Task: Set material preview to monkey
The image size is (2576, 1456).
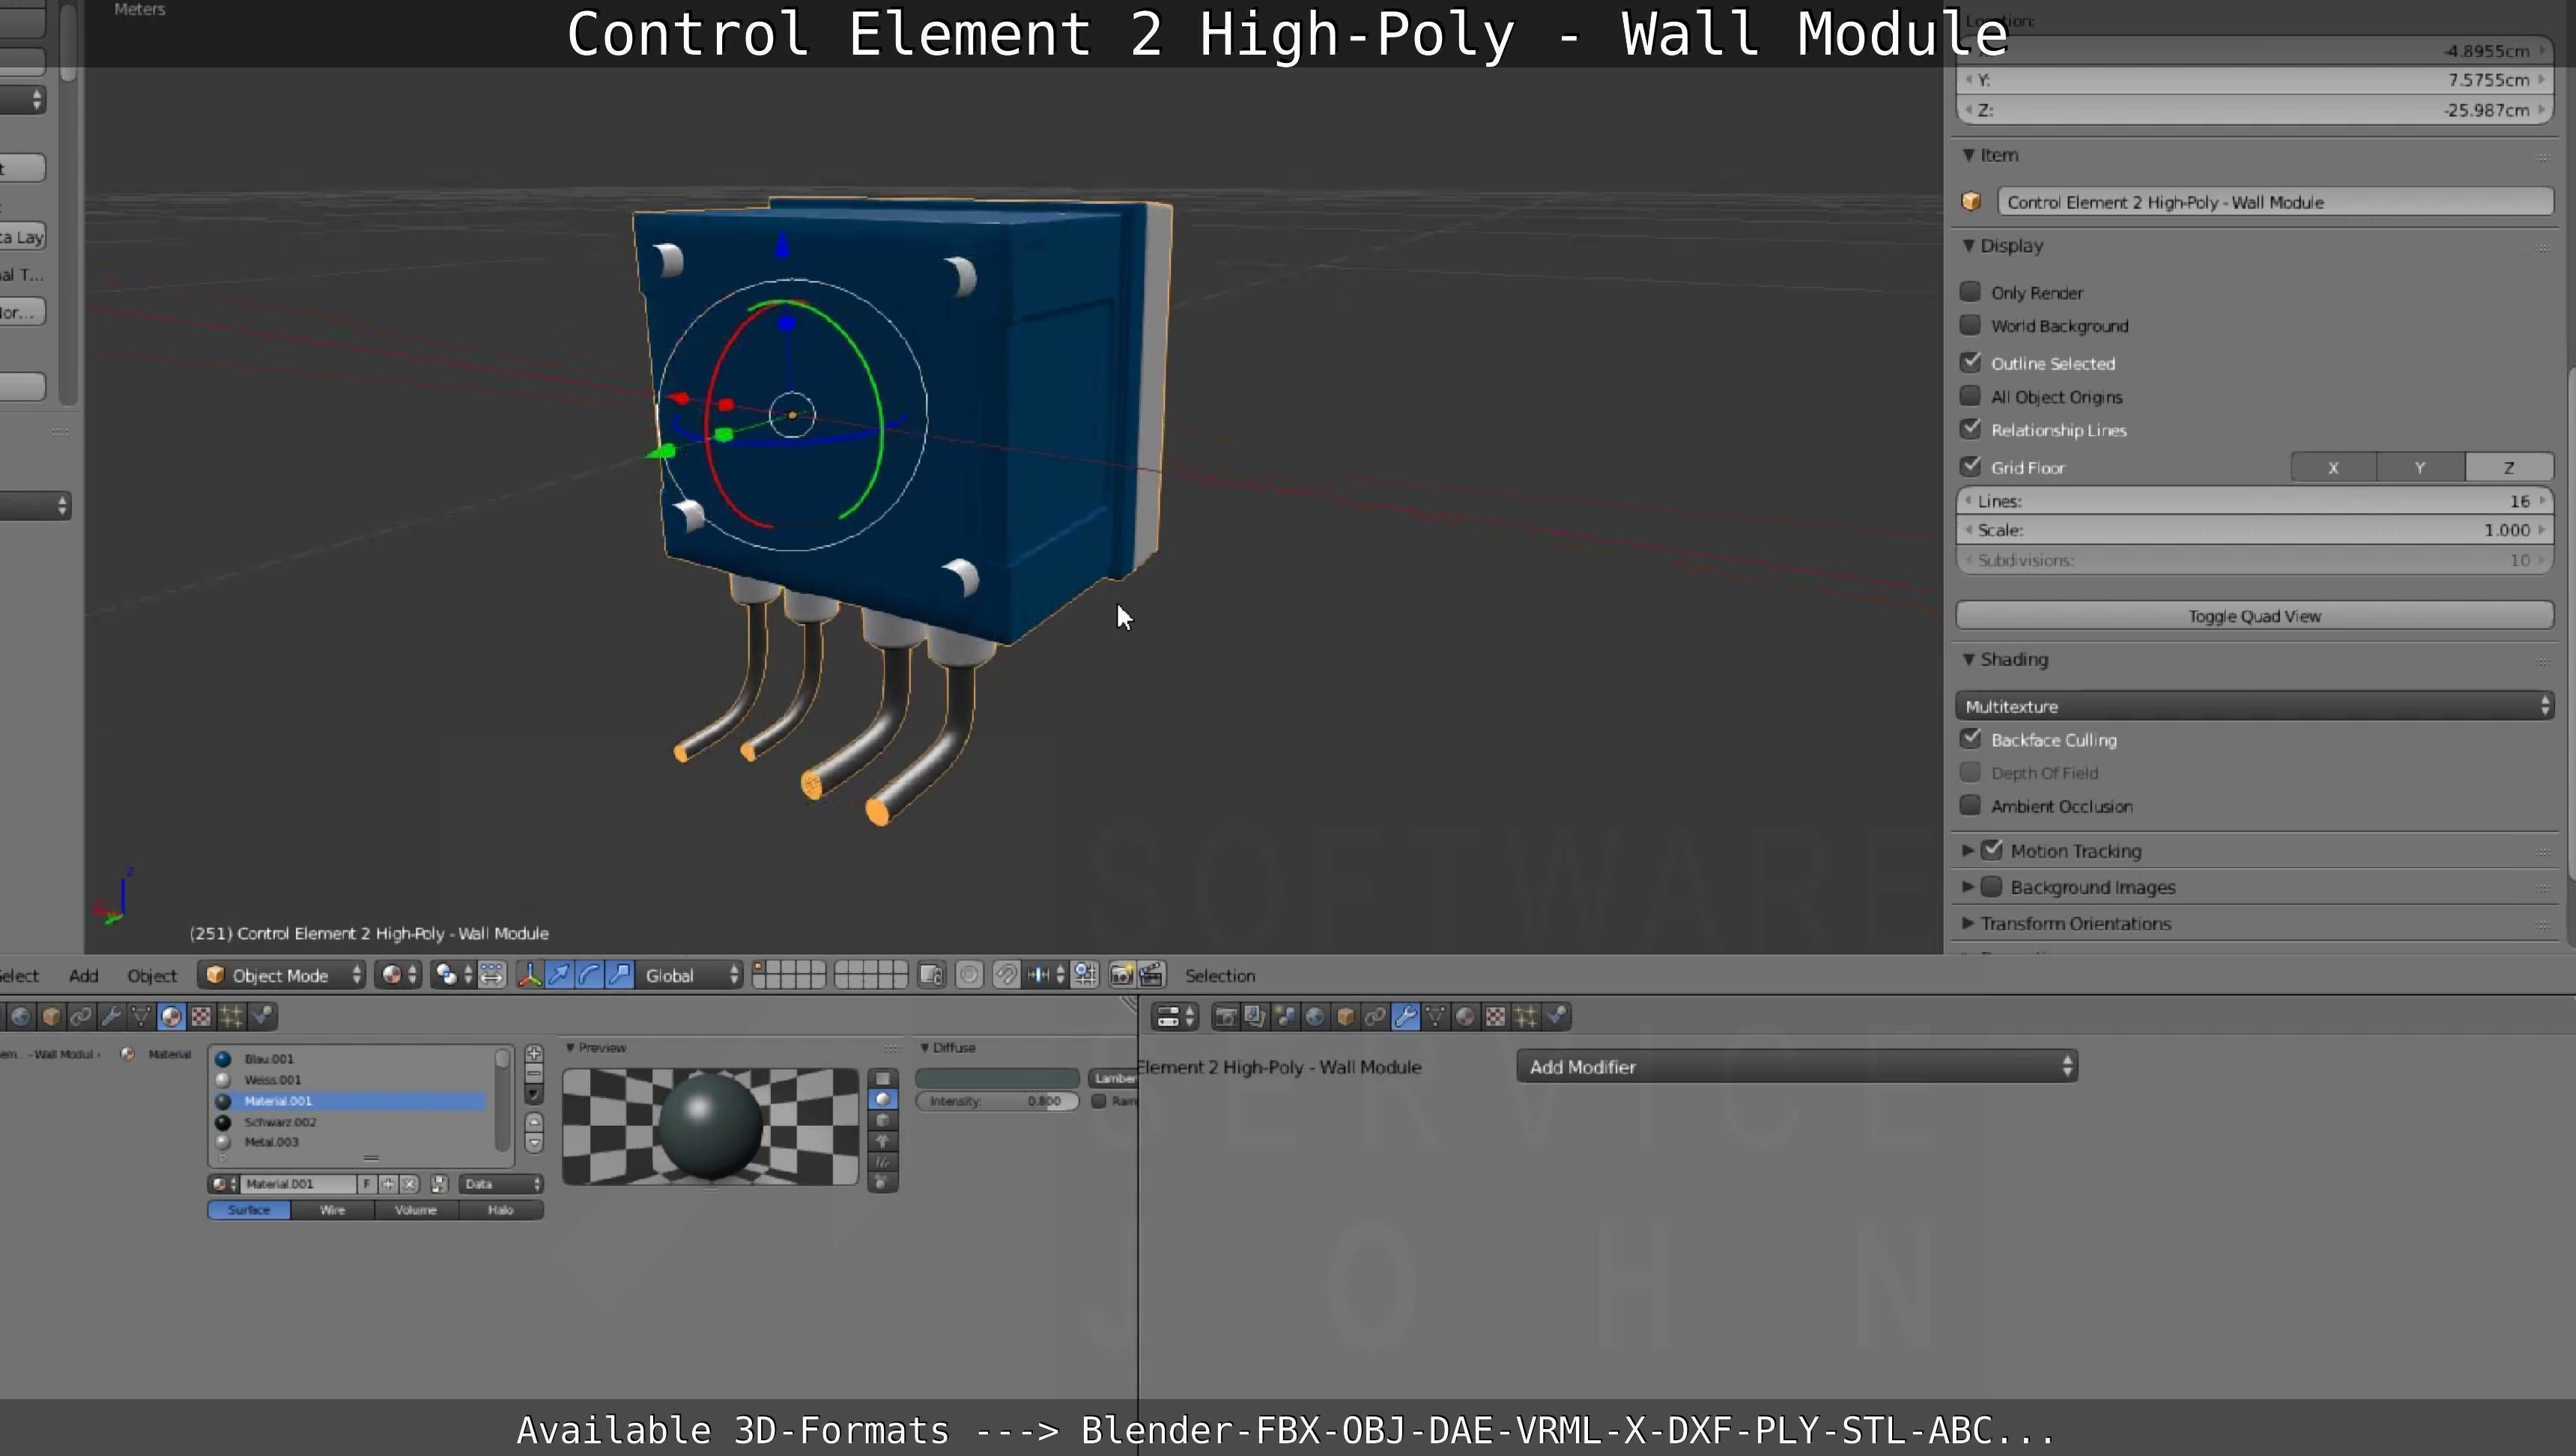Action: pyautogui.click(x=882, y=1141)
